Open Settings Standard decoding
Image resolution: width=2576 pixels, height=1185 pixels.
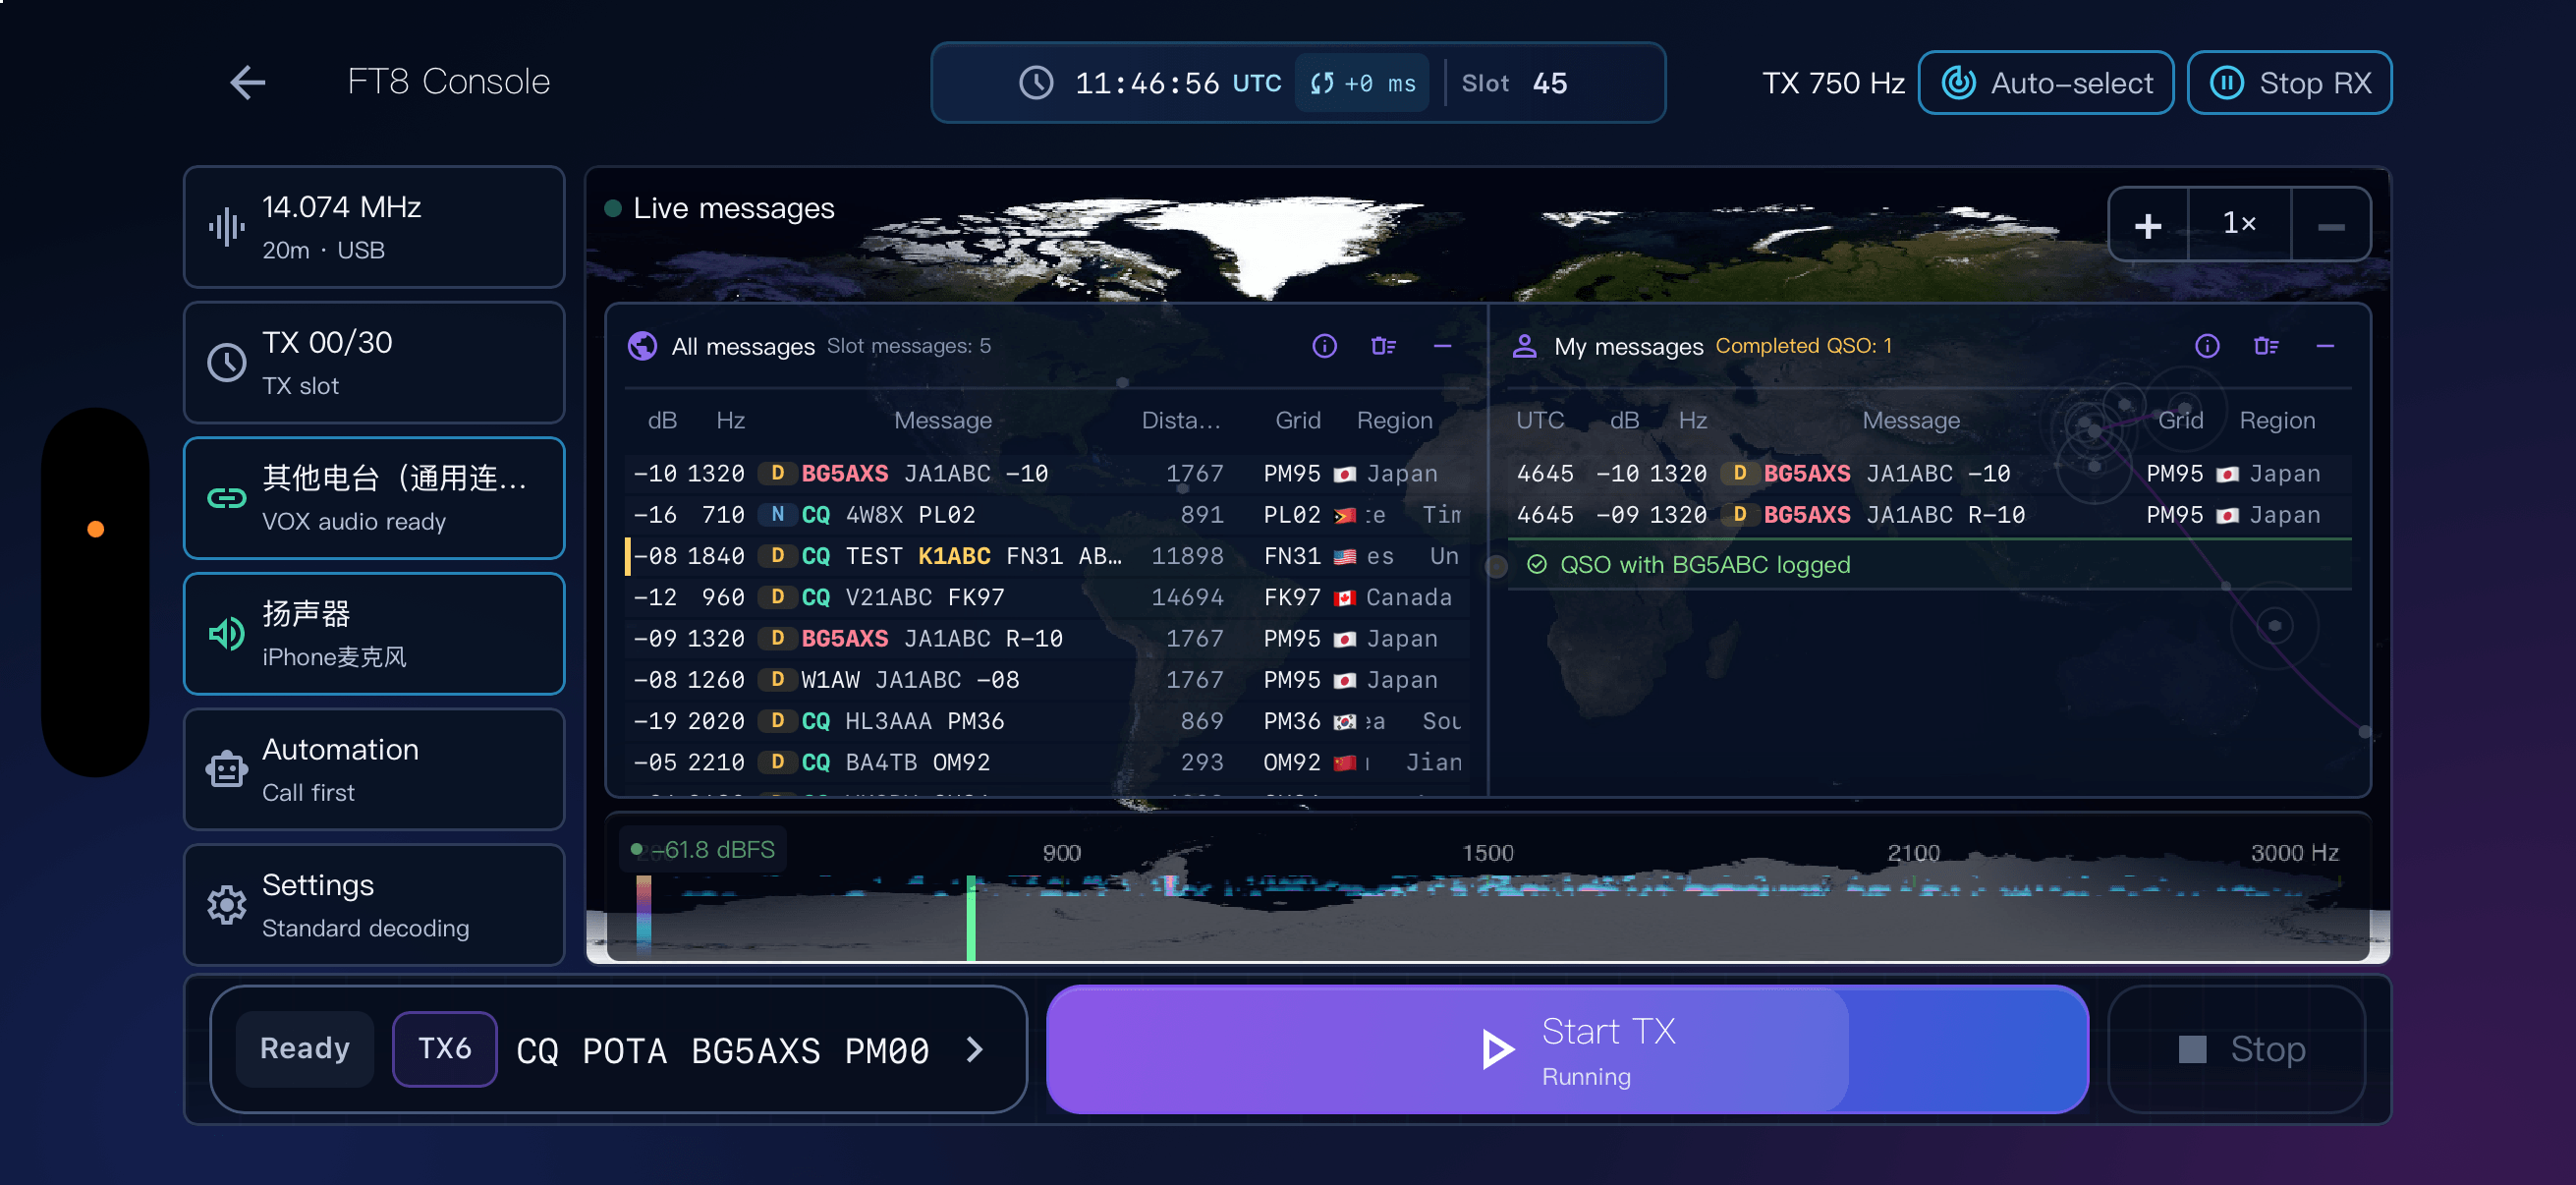374,905
